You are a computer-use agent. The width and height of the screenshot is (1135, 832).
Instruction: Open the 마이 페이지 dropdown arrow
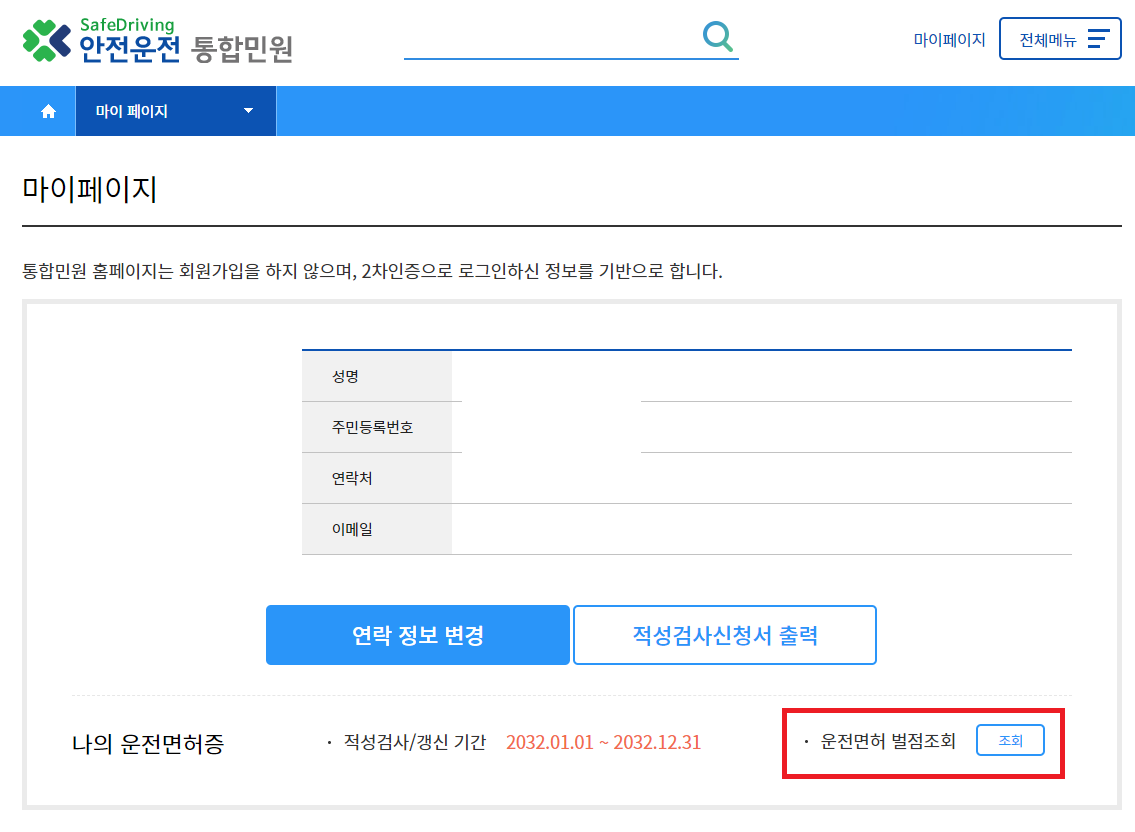pyautogui.click(x=247, y=111)
